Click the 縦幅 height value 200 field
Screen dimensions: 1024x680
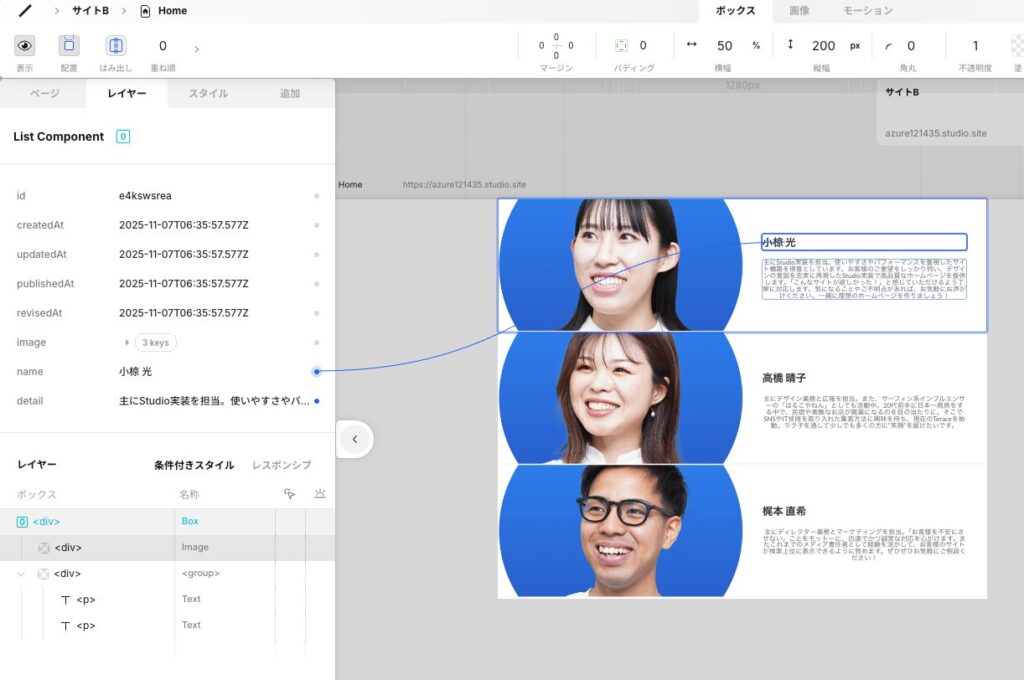click(x=823, y=46)
